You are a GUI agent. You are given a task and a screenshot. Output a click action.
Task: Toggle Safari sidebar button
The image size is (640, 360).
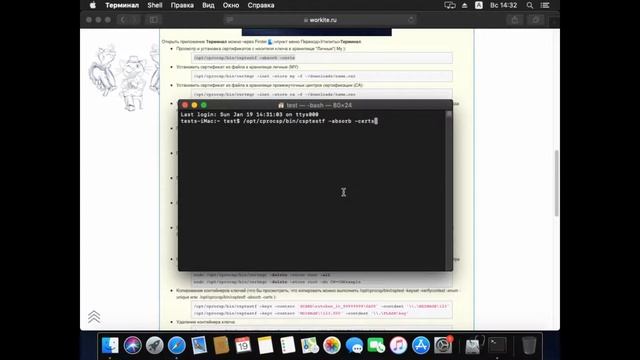[153, 20]
